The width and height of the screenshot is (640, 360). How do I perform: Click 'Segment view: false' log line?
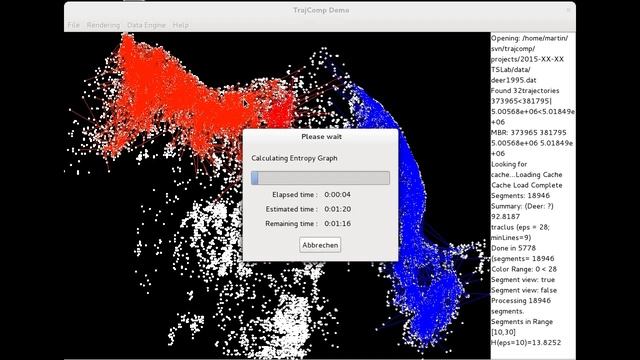click(524, 290)
